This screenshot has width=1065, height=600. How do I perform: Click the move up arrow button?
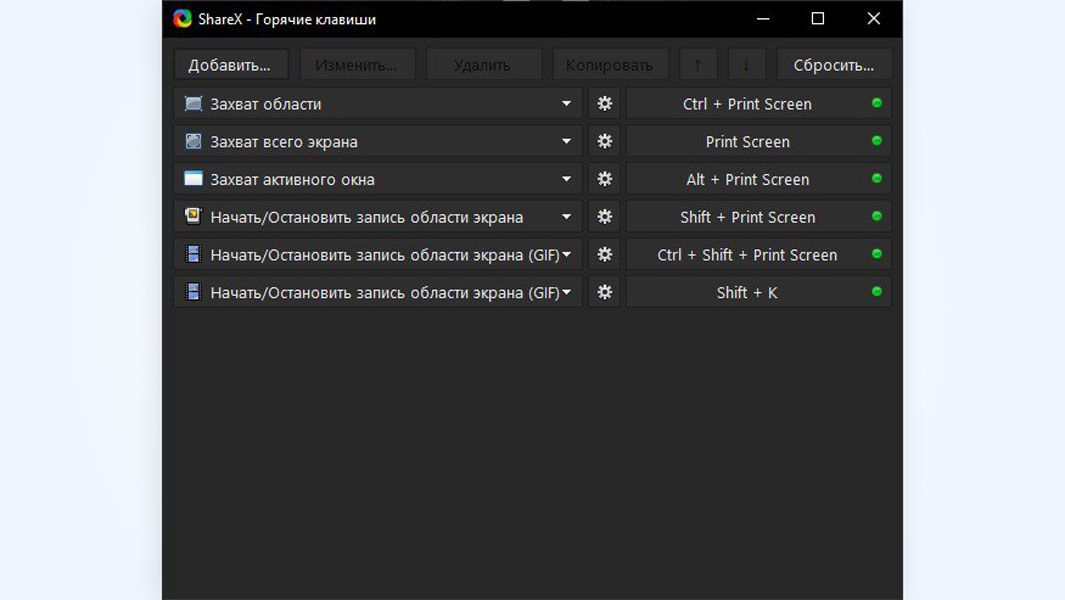point(698,65)
